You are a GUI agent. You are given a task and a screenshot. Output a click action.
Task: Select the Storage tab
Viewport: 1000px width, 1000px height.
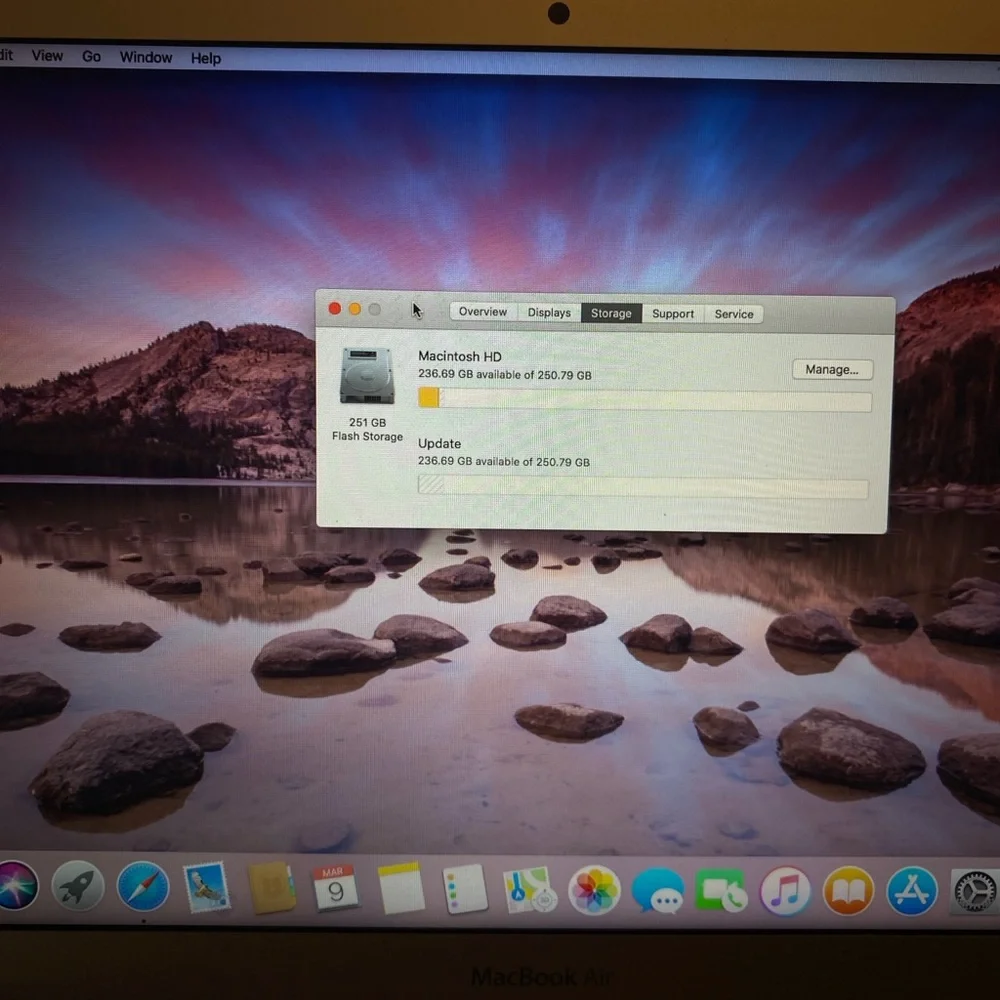click(x=611, y=313)
